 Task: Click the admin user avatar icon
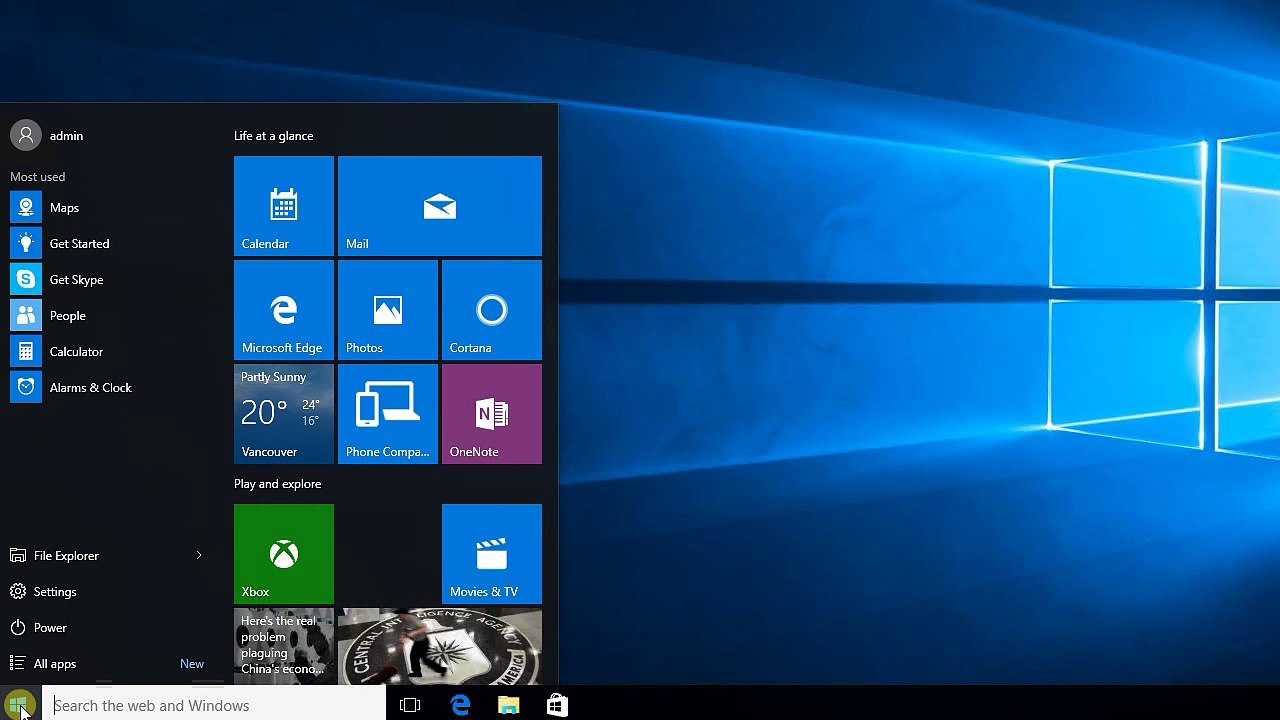point(26,136)
